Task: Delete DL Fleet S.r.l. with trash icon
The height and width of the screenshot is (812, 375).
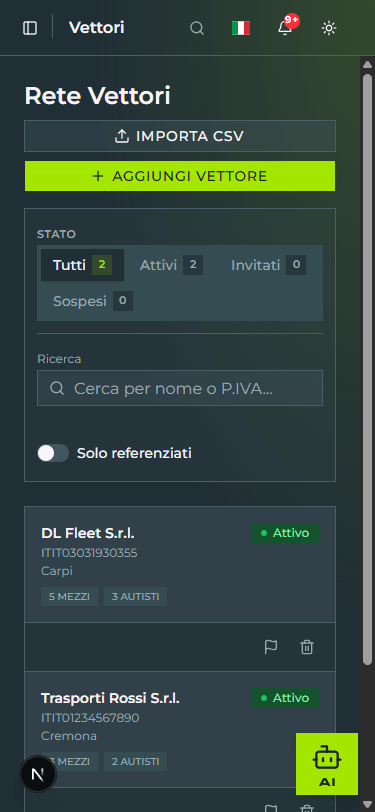Action: click(307, 647)
